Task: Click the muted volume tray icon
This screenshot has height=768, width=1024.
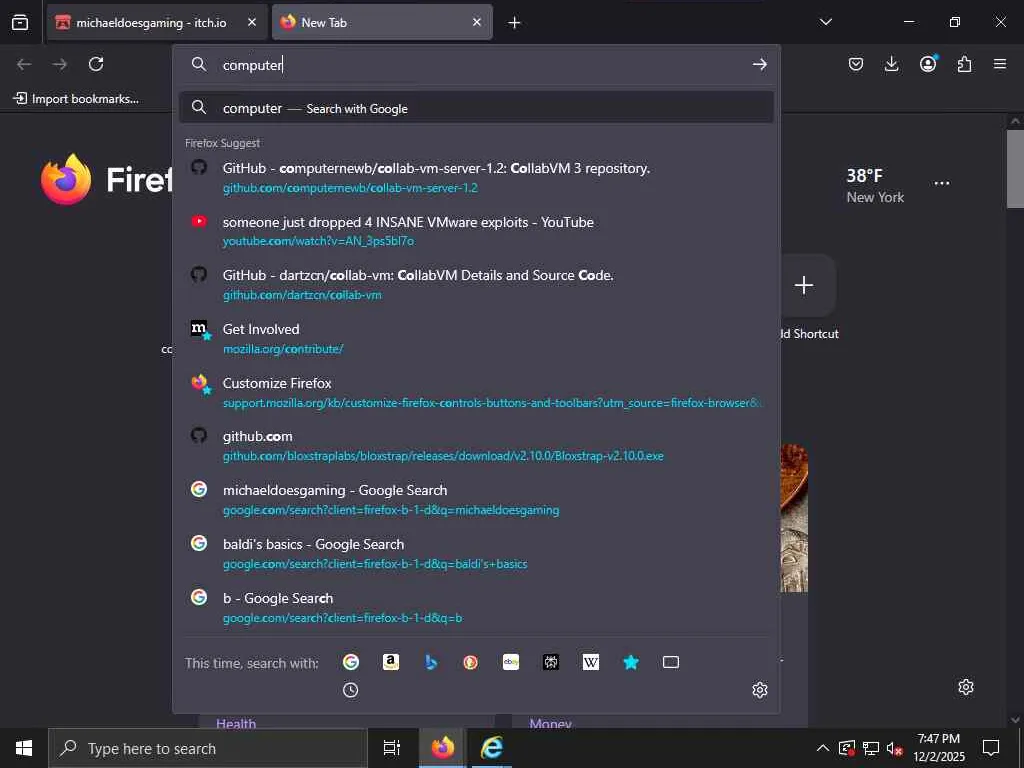Action: point(895,748)
